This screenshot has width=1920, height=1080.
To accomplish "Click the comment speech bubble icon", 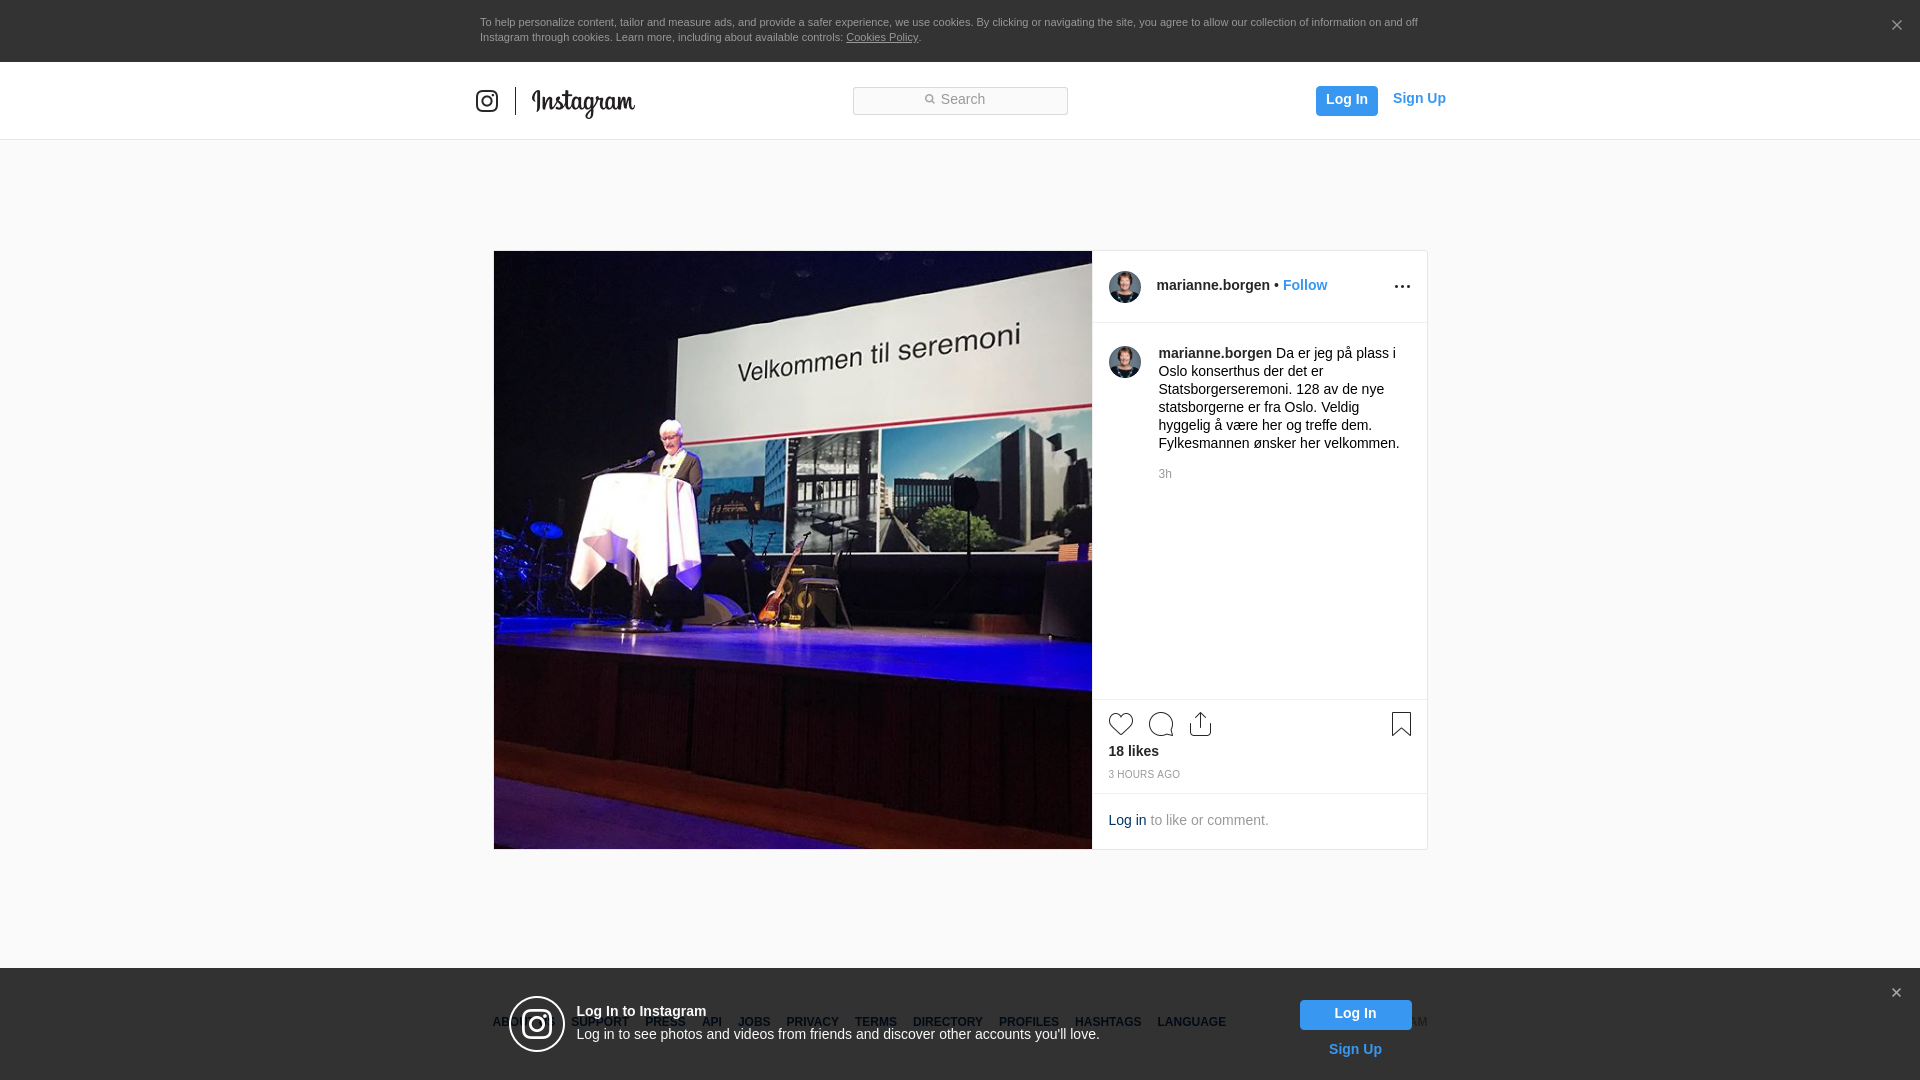I will click(1161, 724).
